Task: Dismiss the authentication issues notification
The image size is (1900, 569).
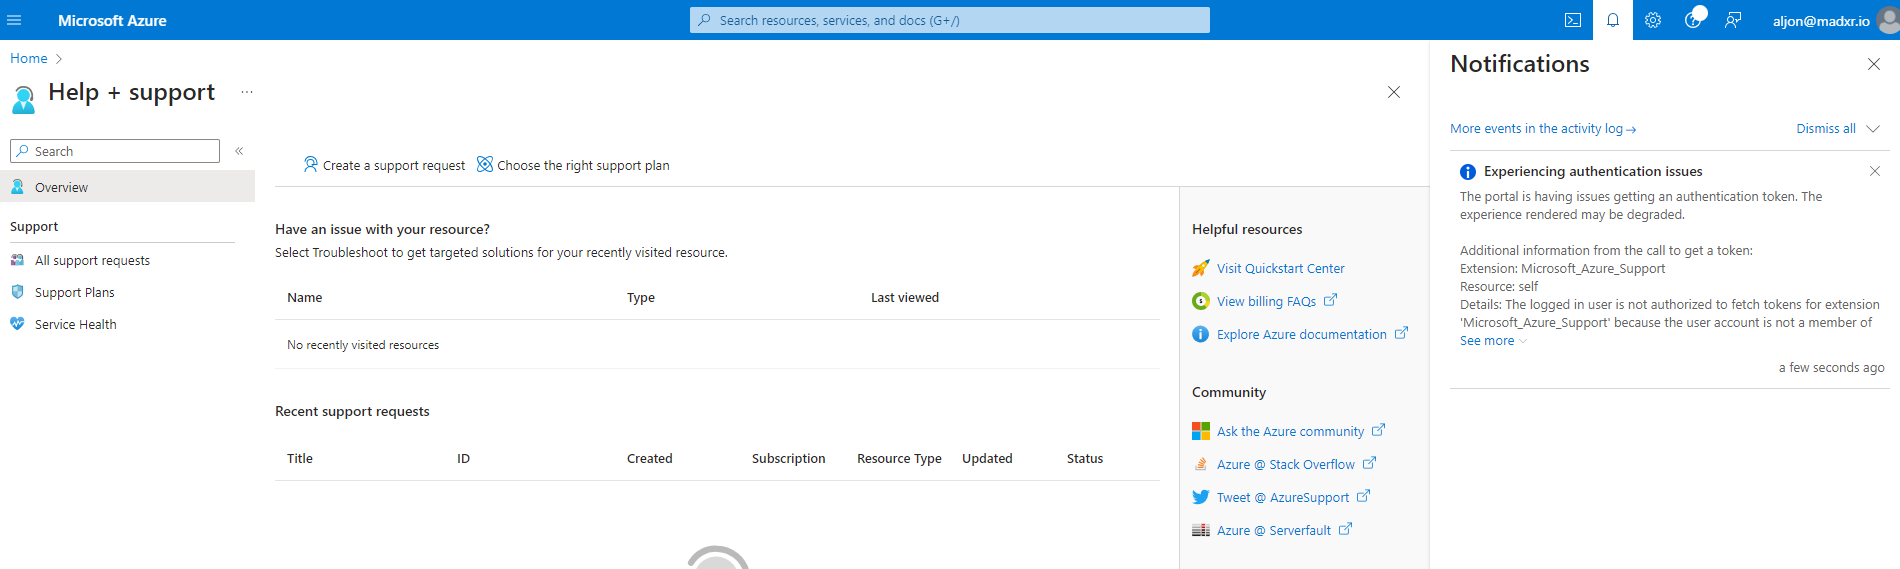Action: click(1875, 171)
